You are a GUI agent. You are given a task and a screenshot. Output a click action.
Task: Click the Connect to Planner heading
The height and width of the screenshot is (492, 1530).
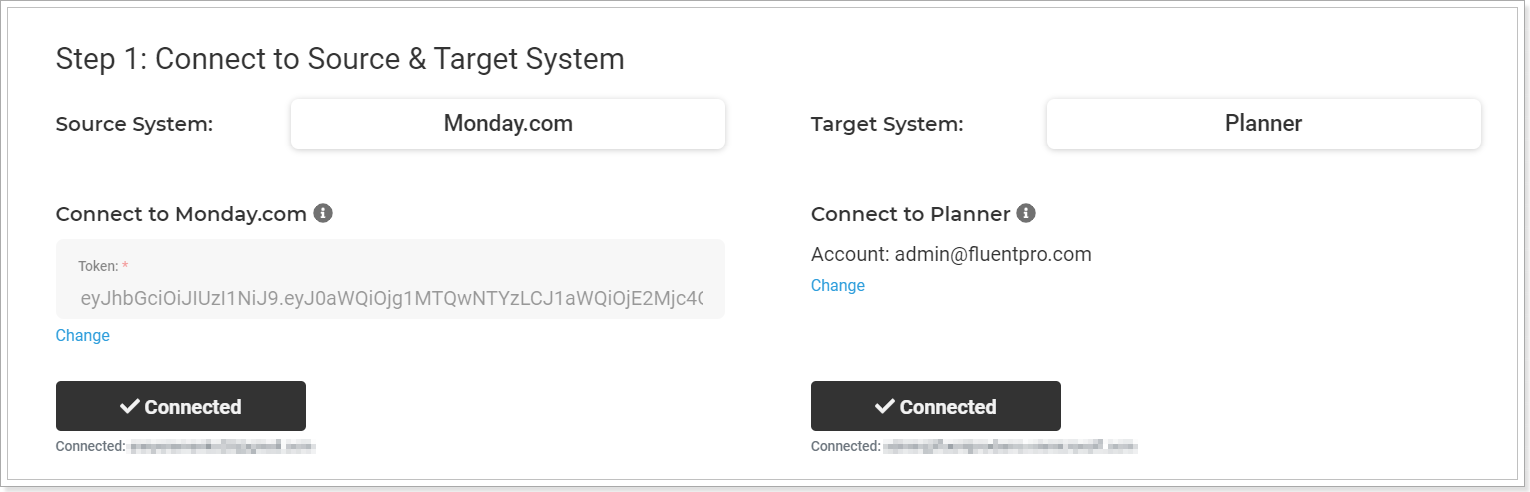[x=910, y=213]
